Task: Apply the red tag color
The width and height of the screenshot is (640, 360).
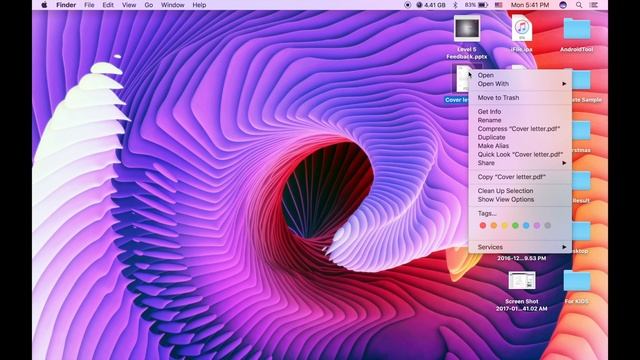Action: pos(483,225)
